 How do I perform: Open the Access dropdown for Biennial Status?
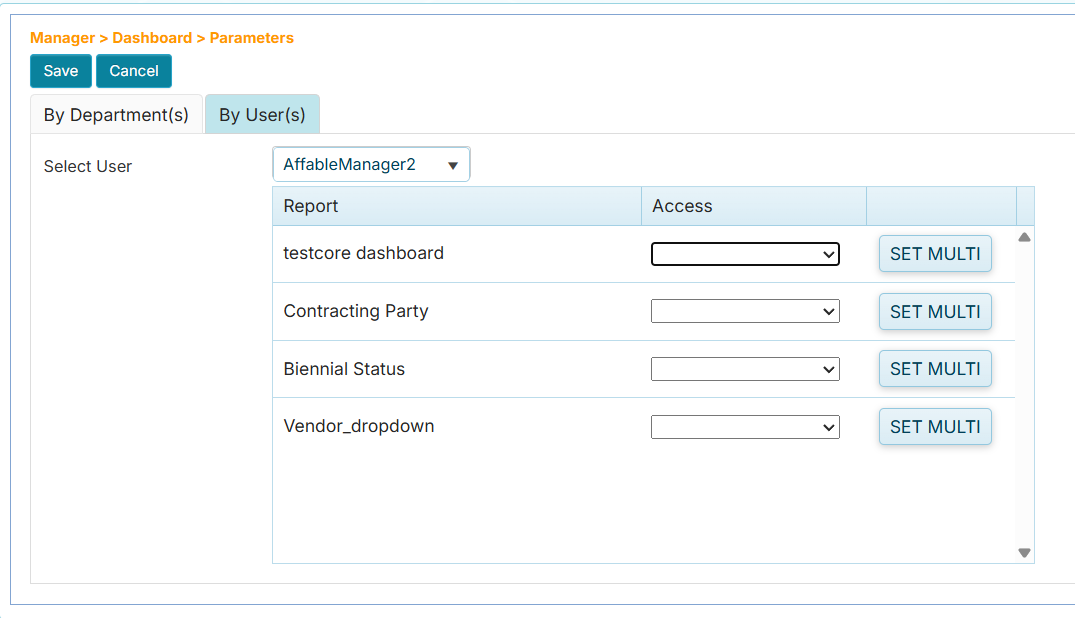click(744, 368)
